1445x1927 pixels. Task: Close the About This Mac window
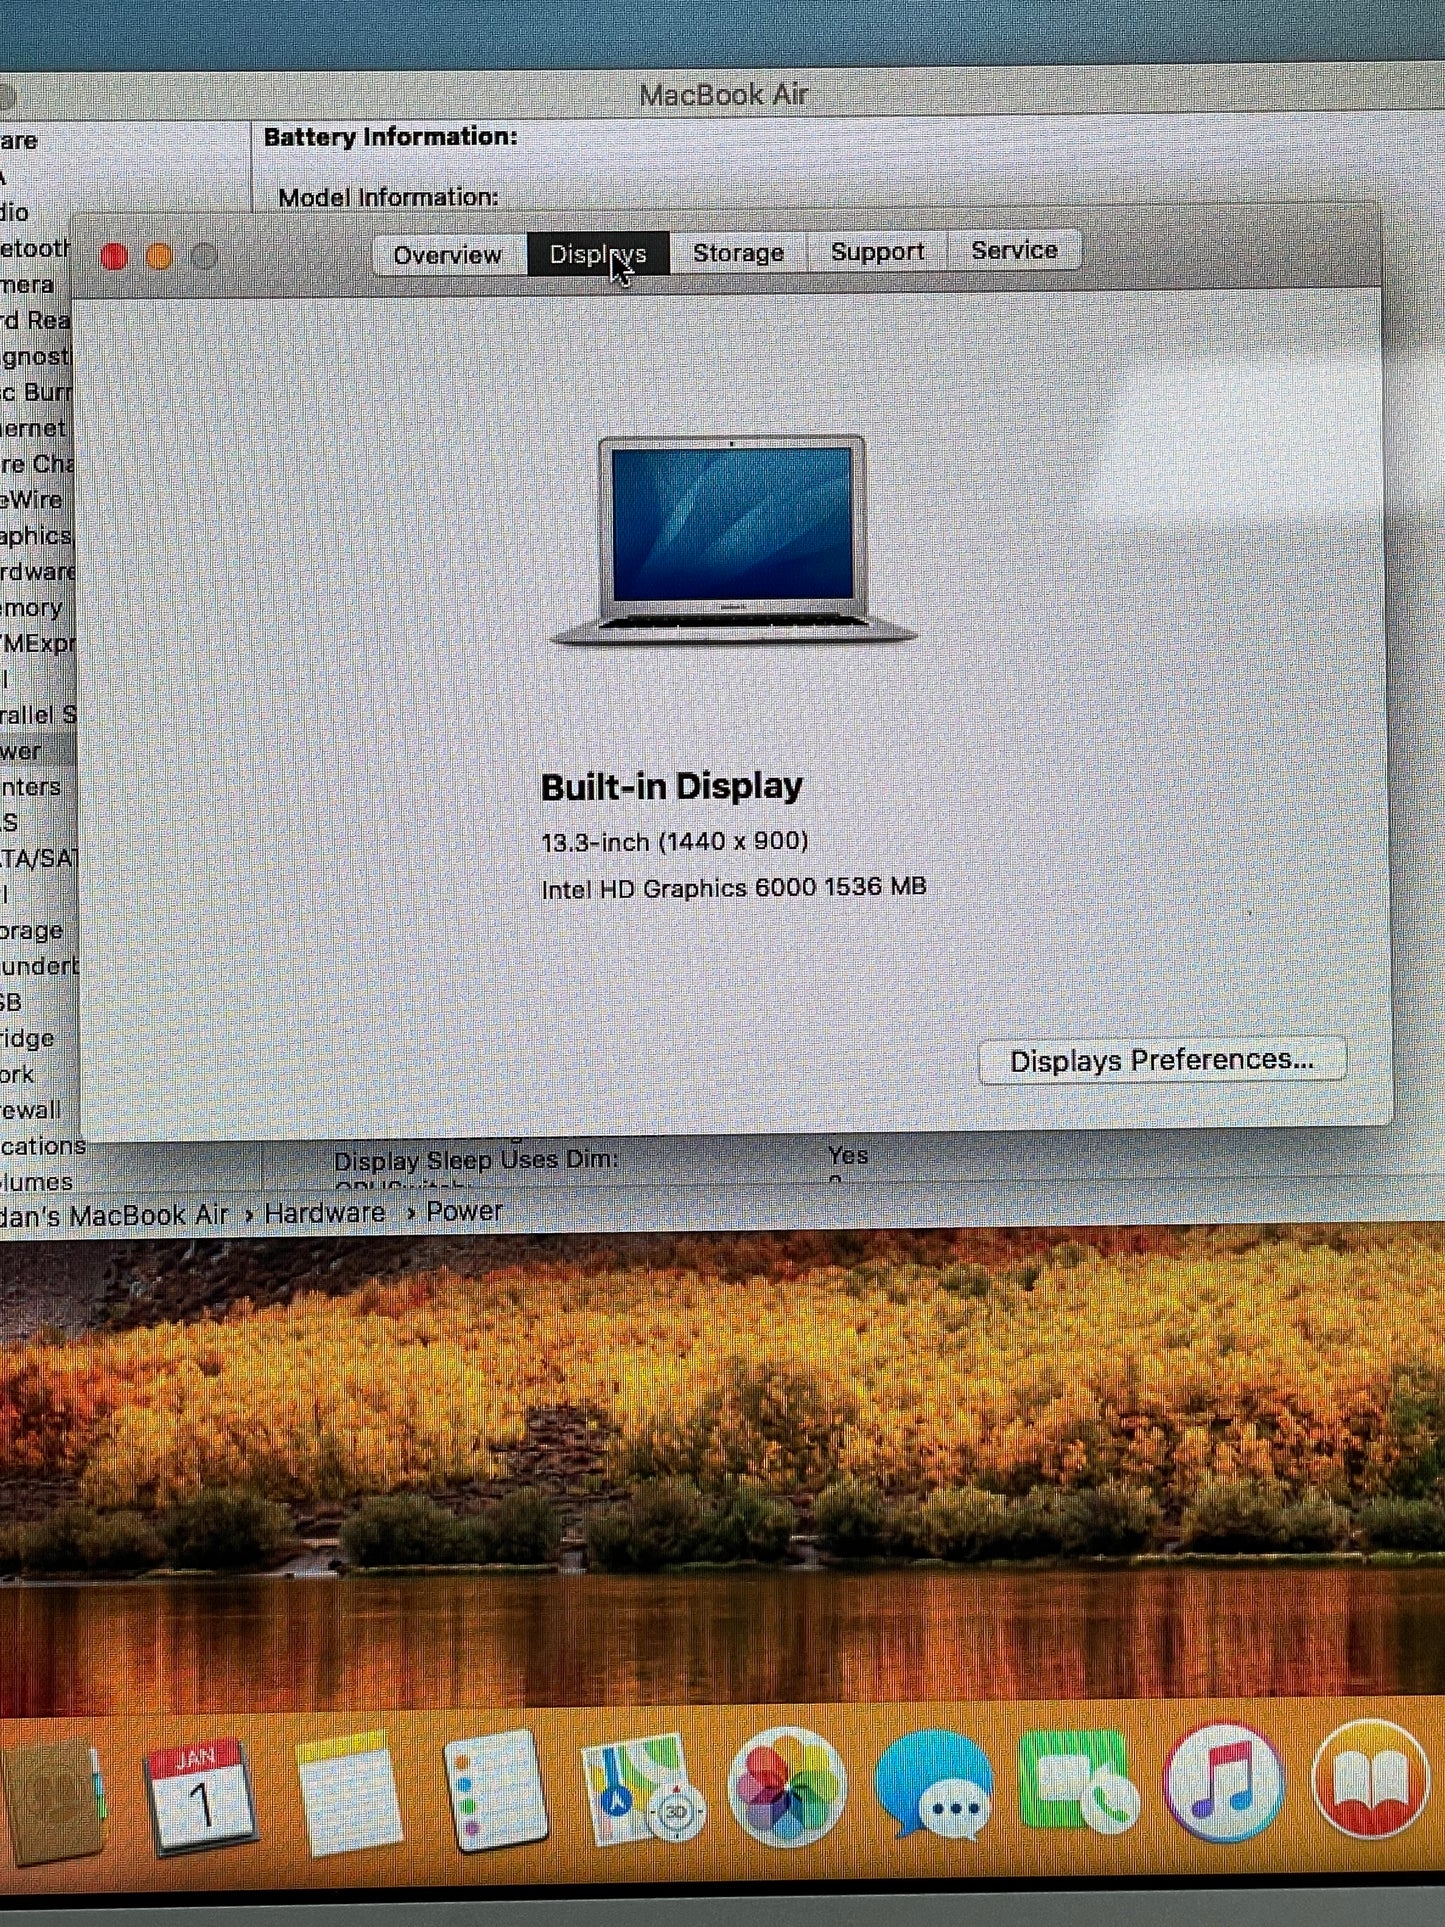tap(114, 257)
